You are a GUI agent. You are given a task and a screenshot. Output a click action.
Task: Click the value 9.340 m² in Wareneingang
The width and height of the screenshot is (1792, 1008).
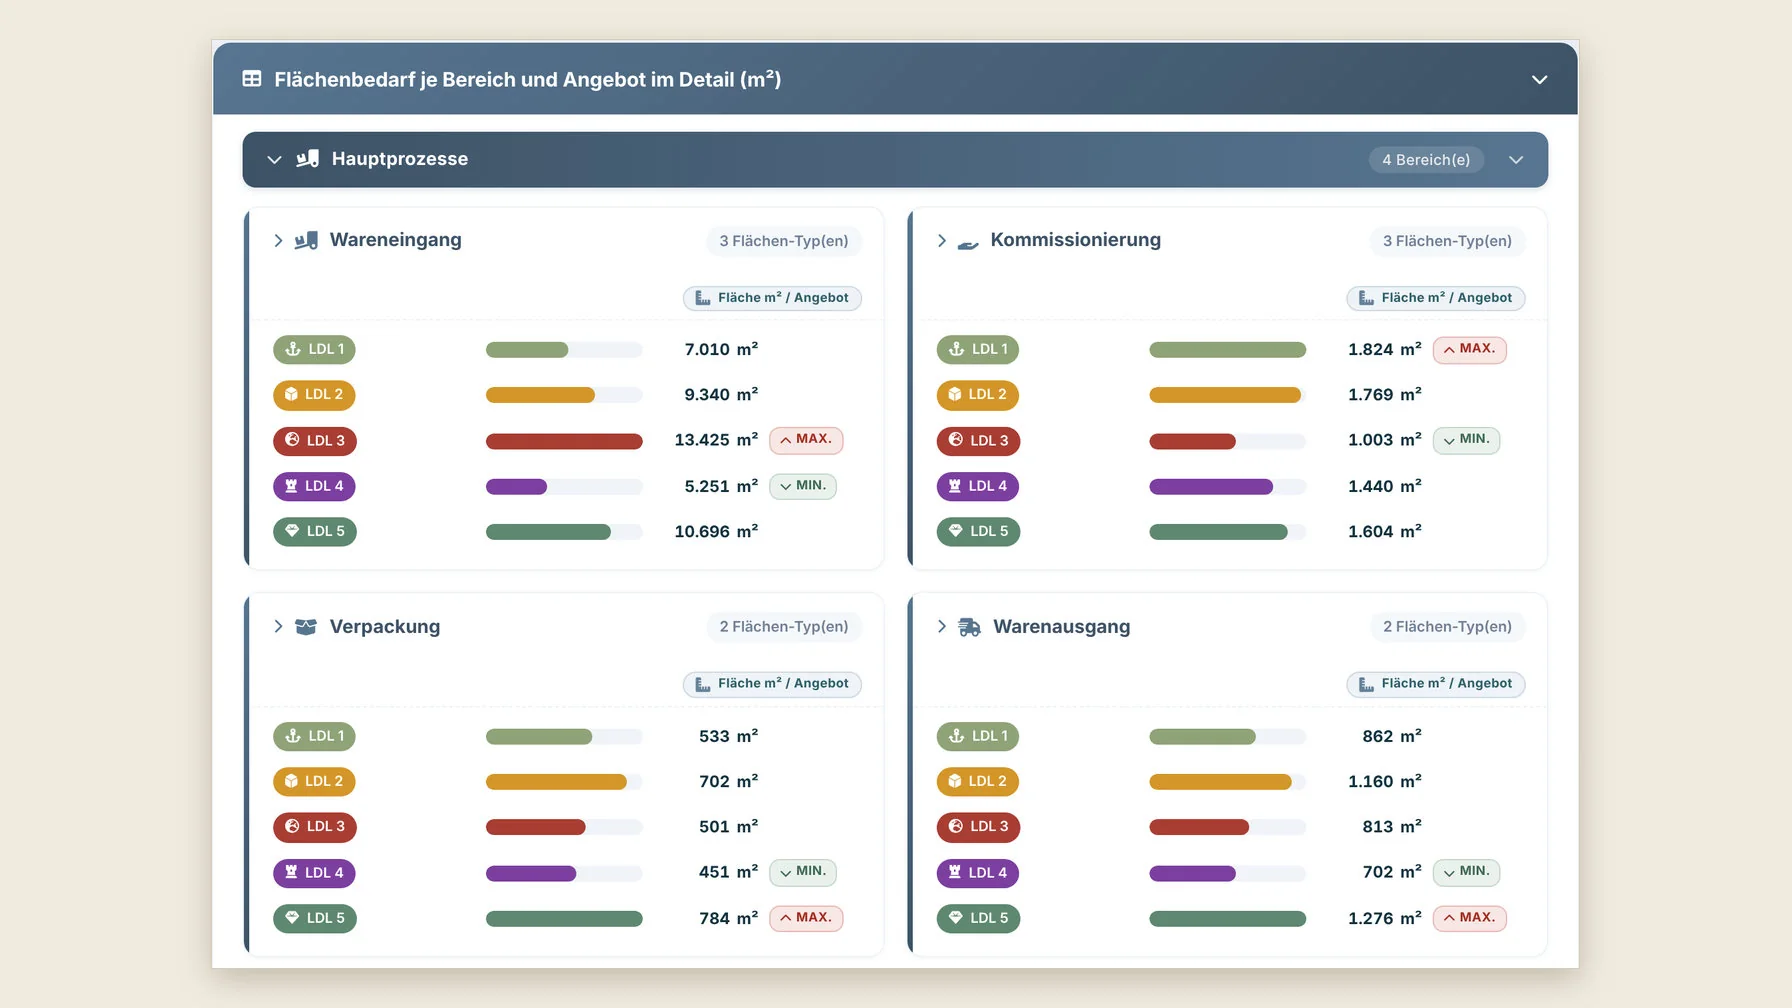click(x=721, y=395)
